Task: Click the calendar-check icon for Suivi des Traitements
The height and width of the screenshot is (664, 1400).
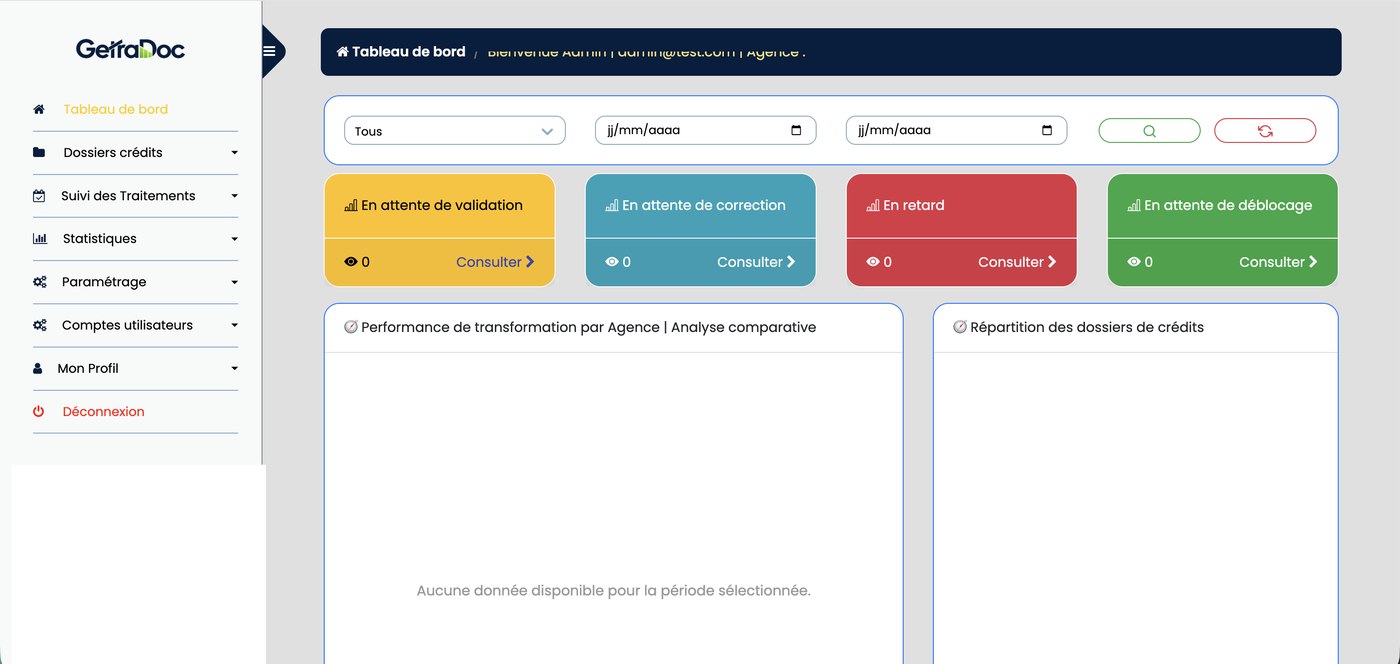Action: click(39, 196)
